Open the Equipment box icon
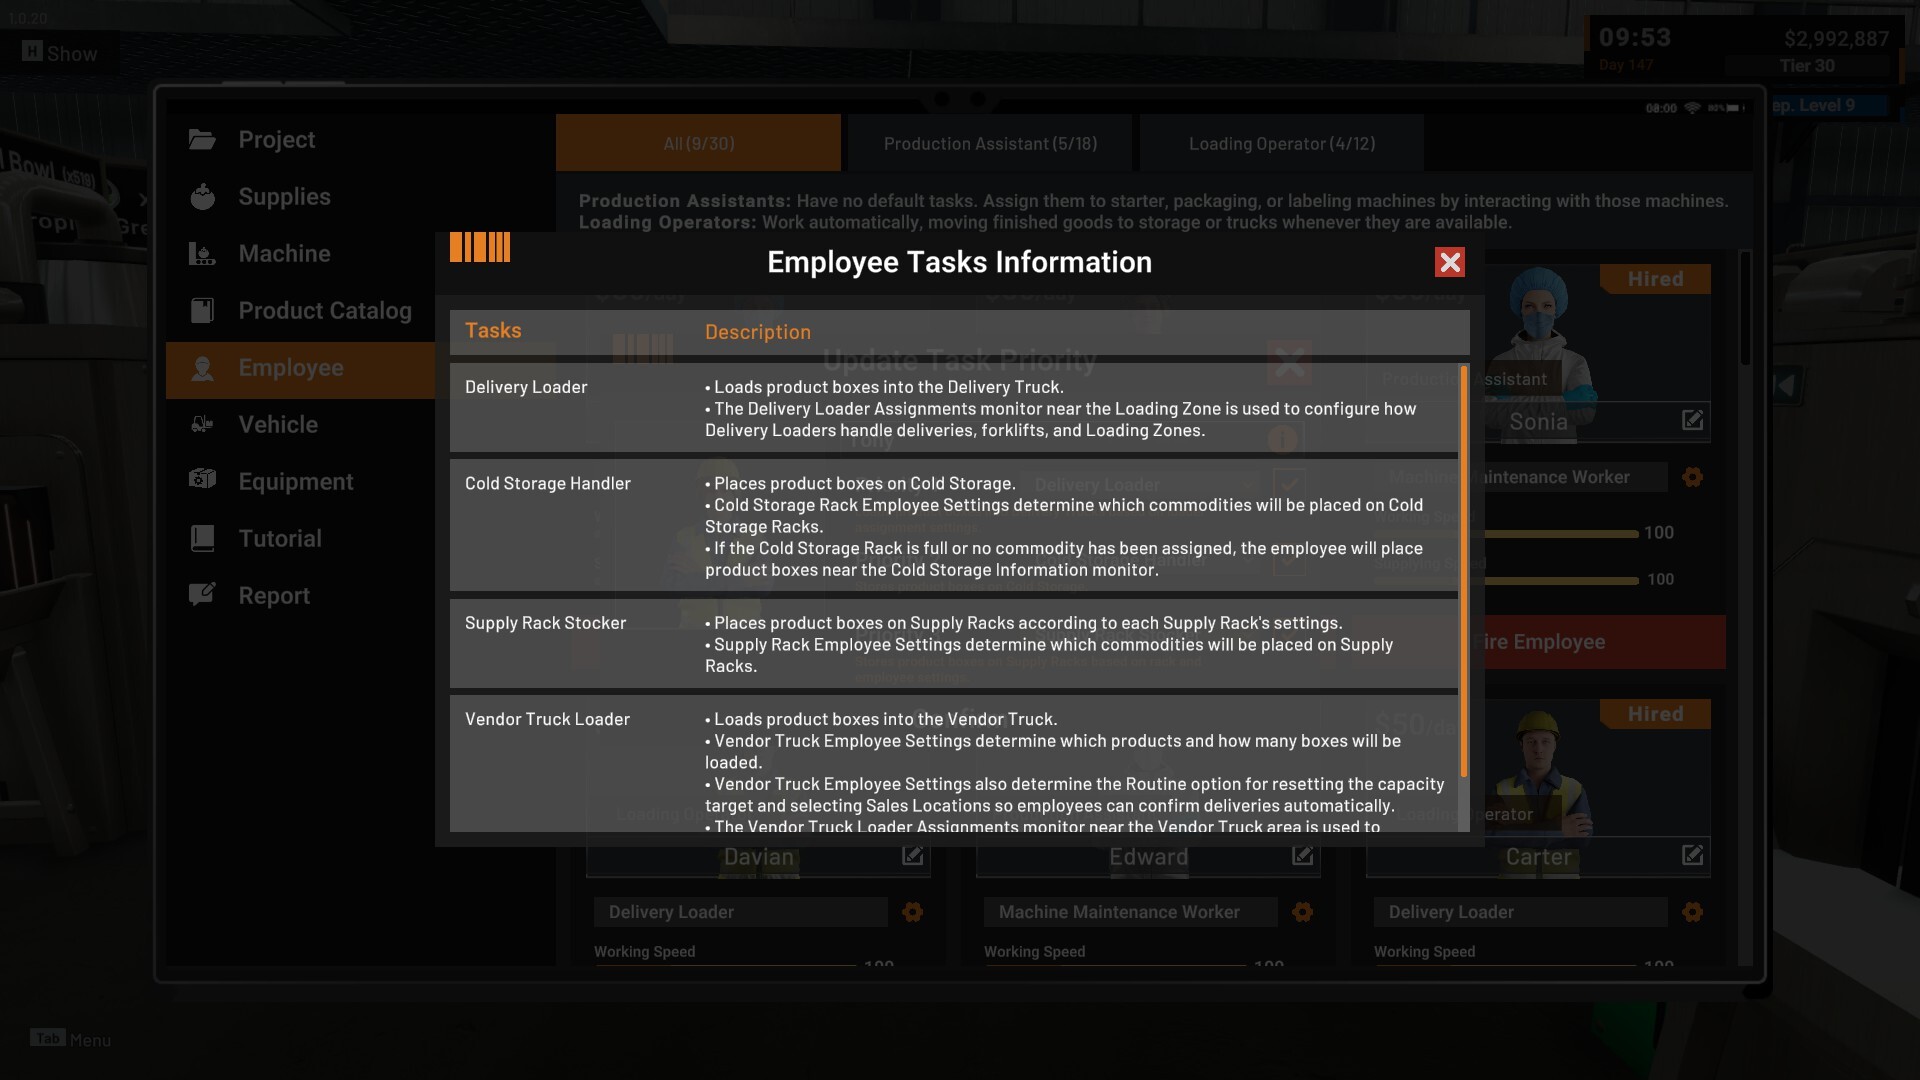Screen dimensions: 1920x1080 point(202,480)
